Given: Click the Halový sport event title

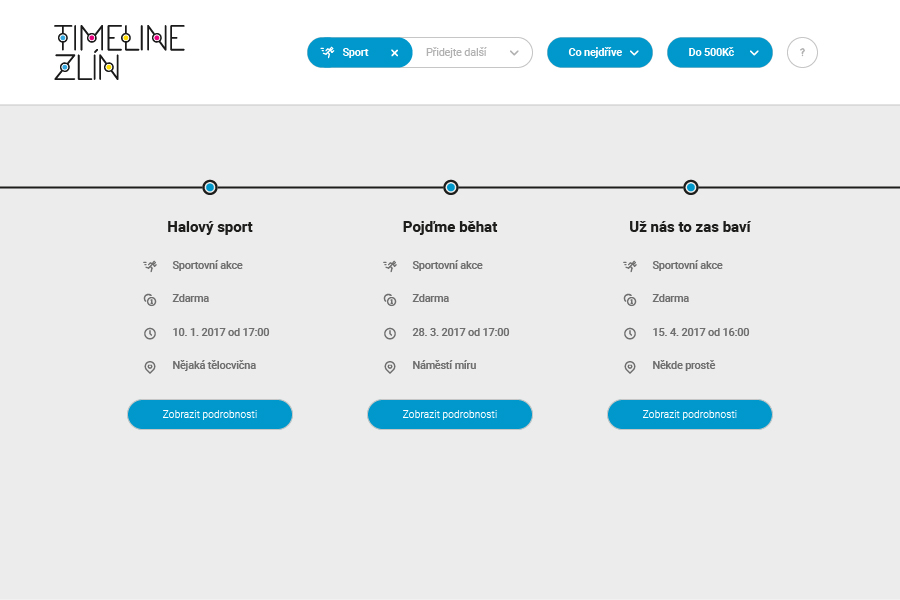Looking at the screenshot, I should pos(210,227).
